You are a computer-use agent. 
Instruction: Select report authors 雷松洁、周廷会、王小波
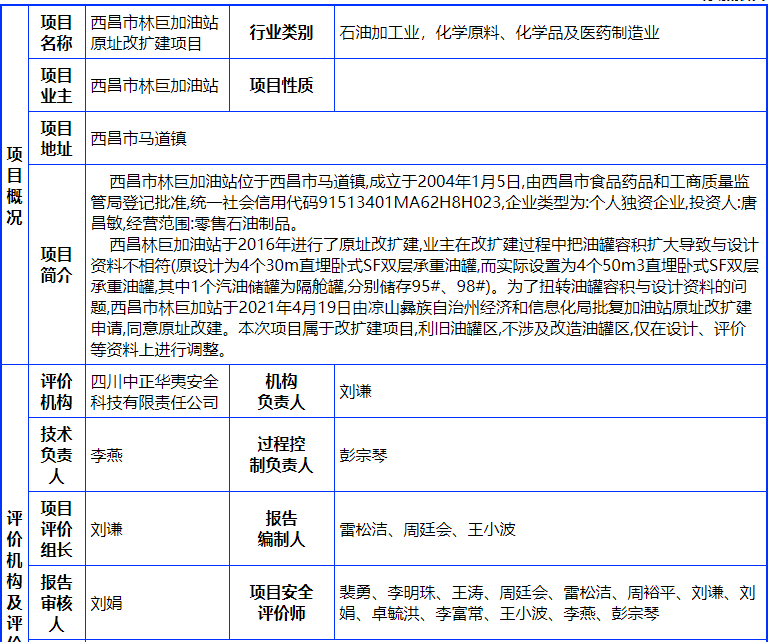[x=427, y=529]
